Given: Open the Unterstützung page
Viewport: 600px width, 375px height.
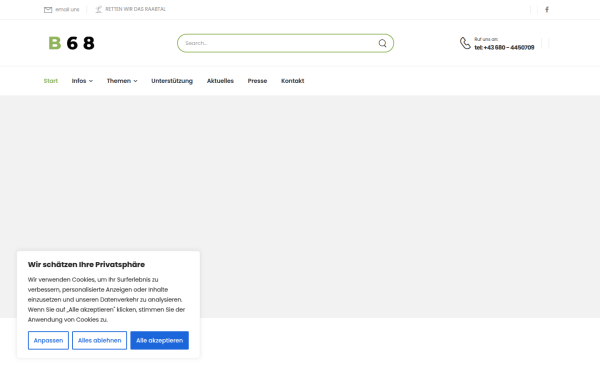Looking at the screenshot, I should pos(172,81).
